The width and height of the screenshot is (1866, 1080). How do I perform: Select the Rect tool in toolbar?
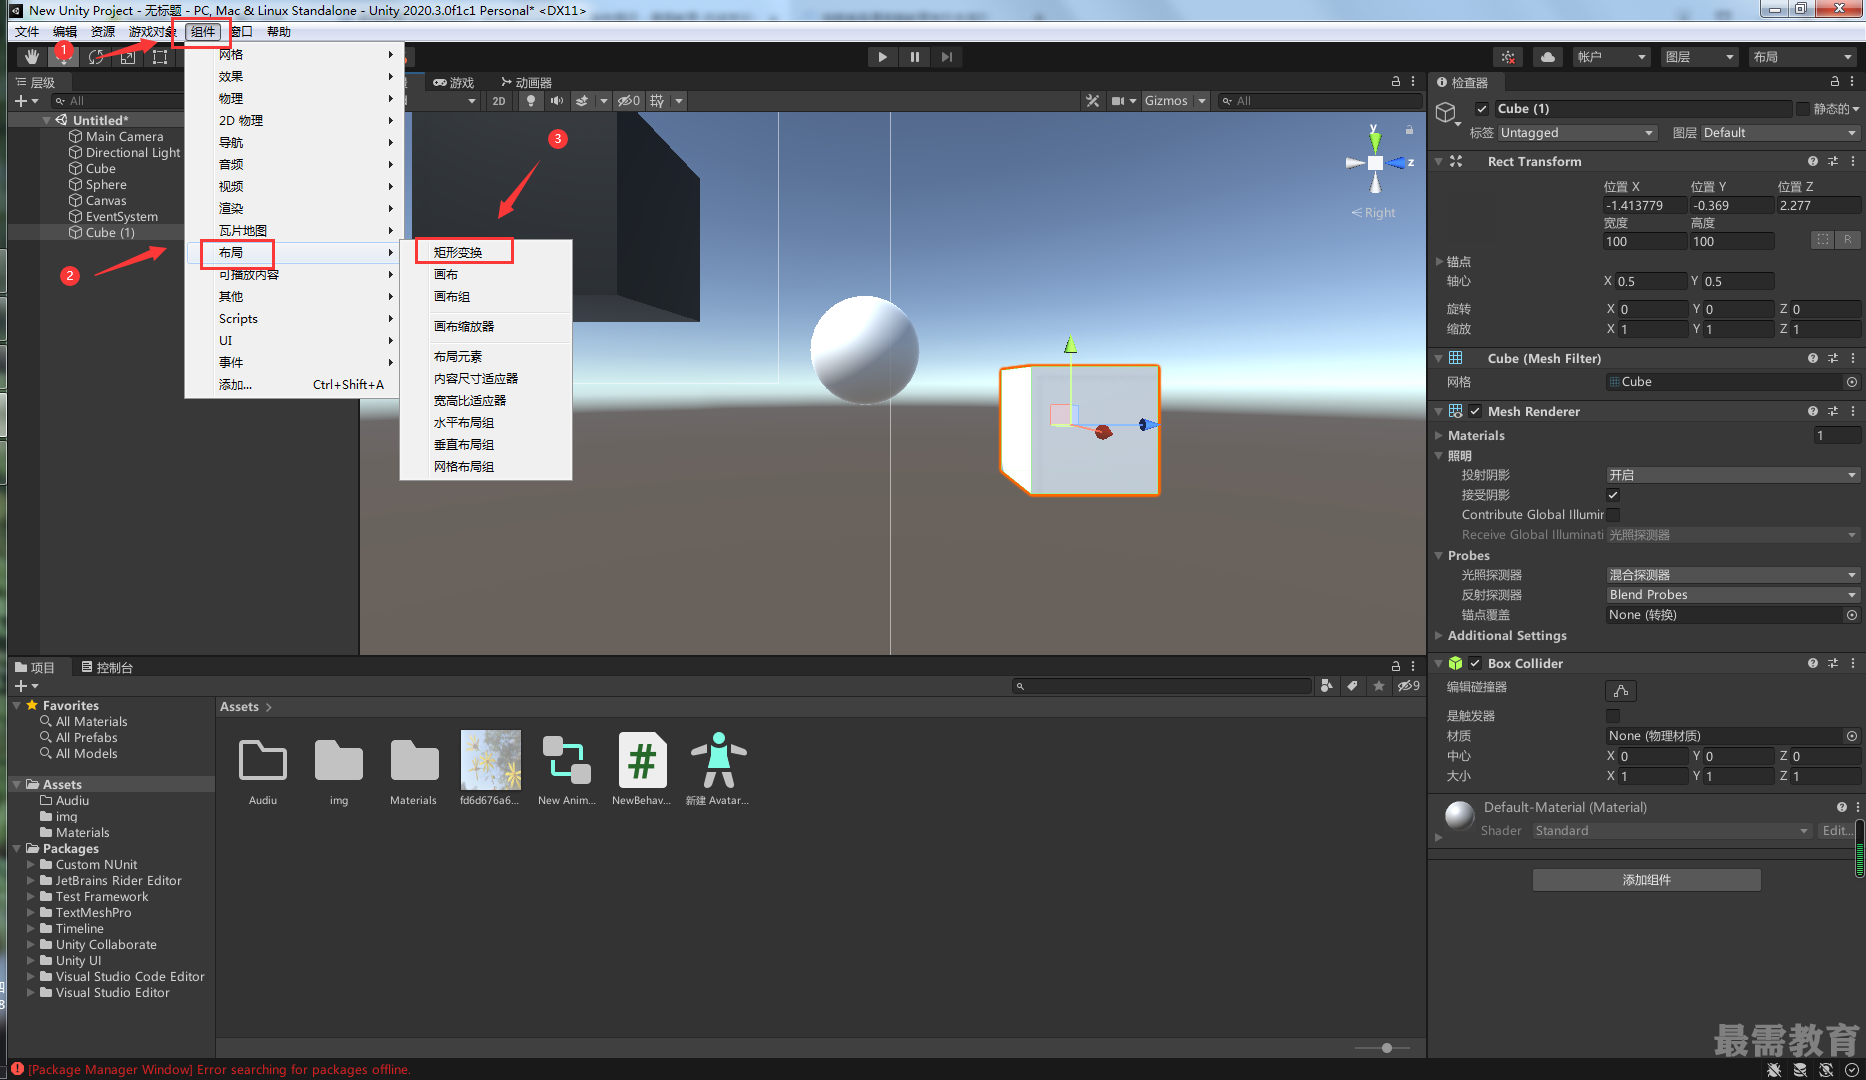click(160, 57)
